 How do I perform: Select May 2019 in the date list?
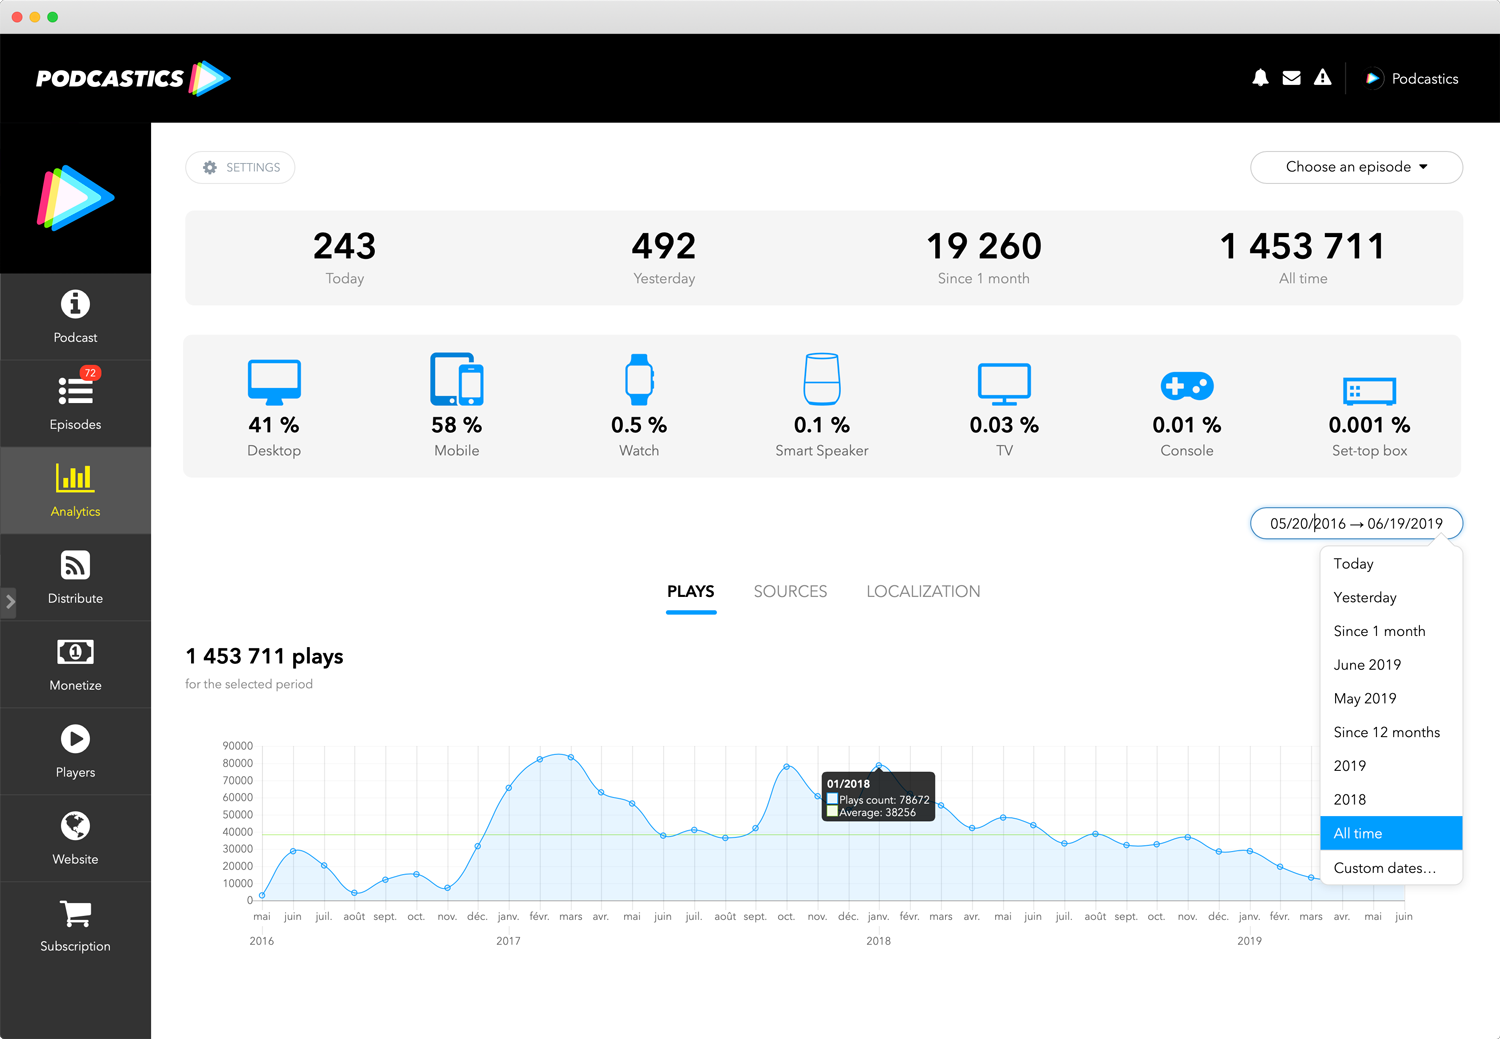1364,698
